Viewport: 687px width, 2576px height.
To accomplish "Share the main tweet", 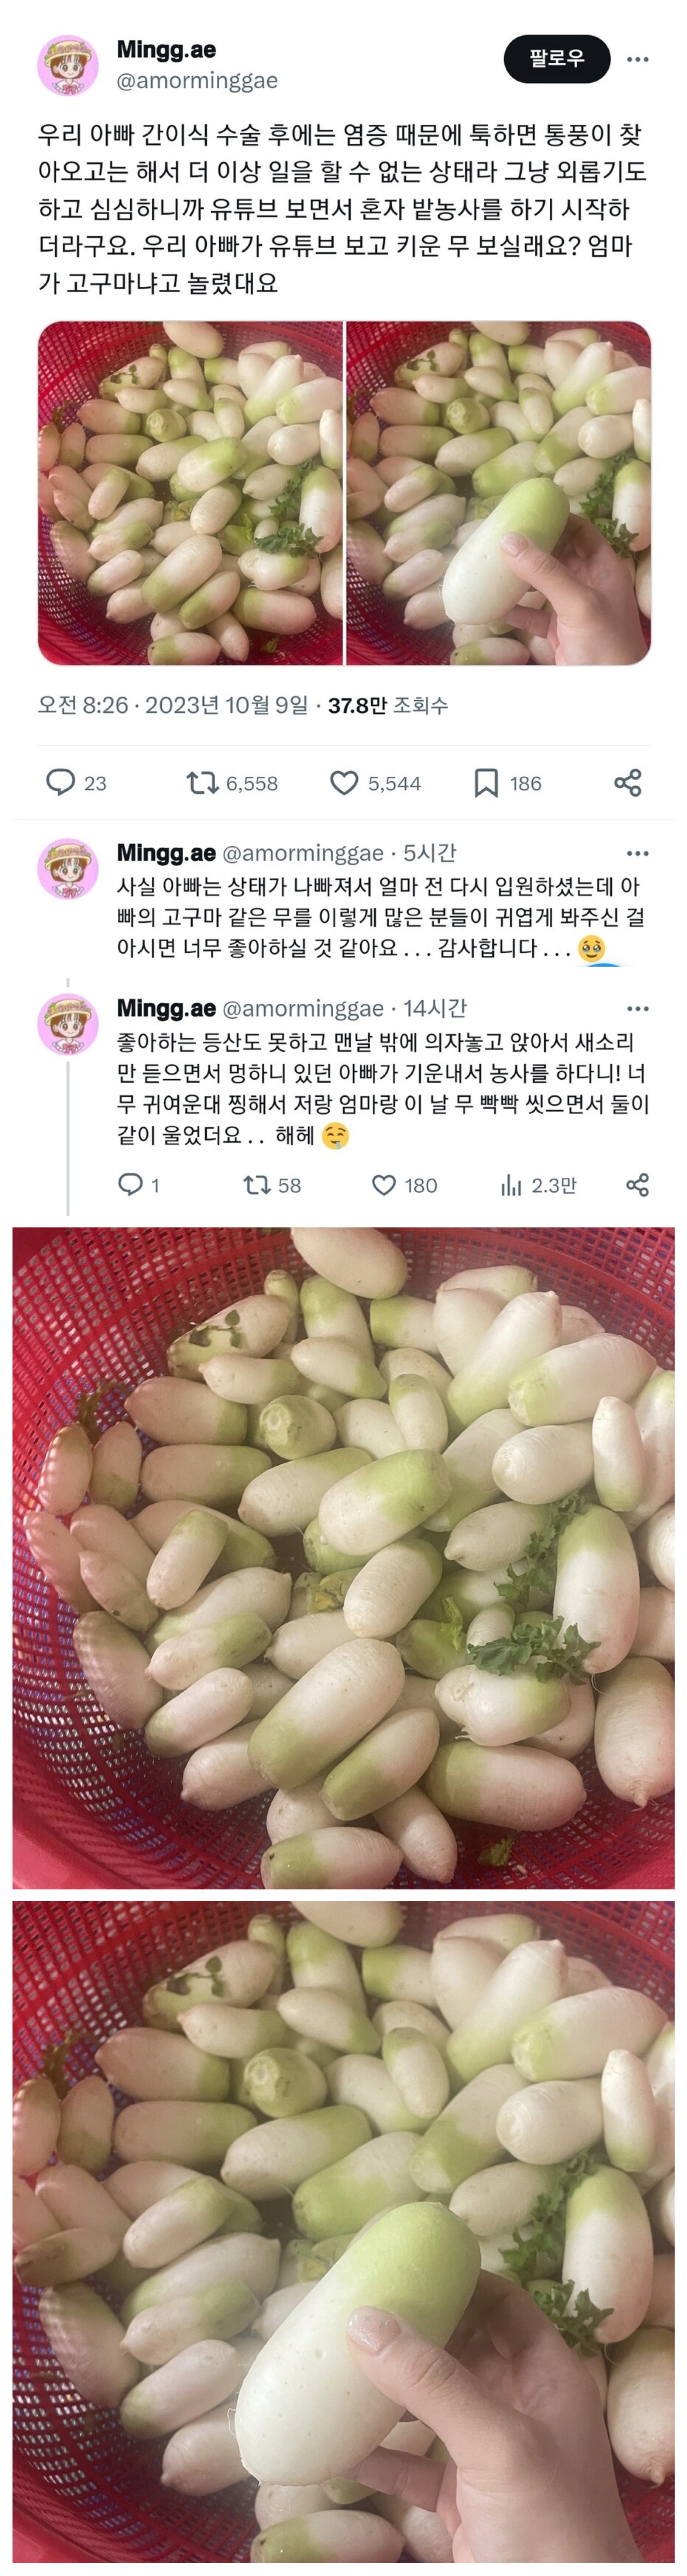I will click(x=627, y=782).
